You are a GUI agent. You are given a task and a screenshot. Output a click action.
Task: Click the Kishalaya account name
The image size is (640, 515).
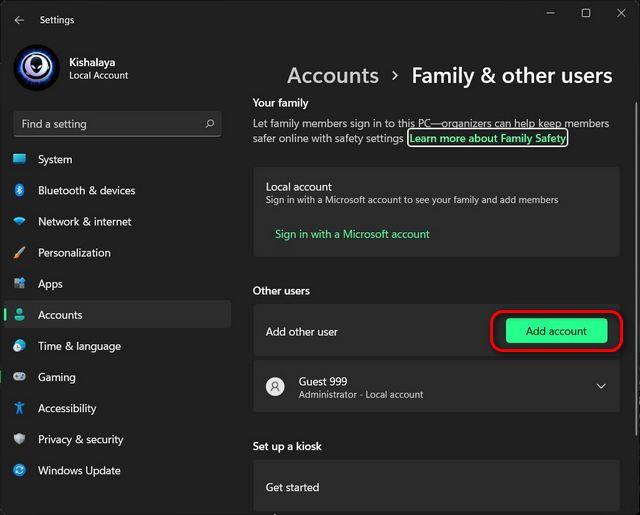coord(92,62)
